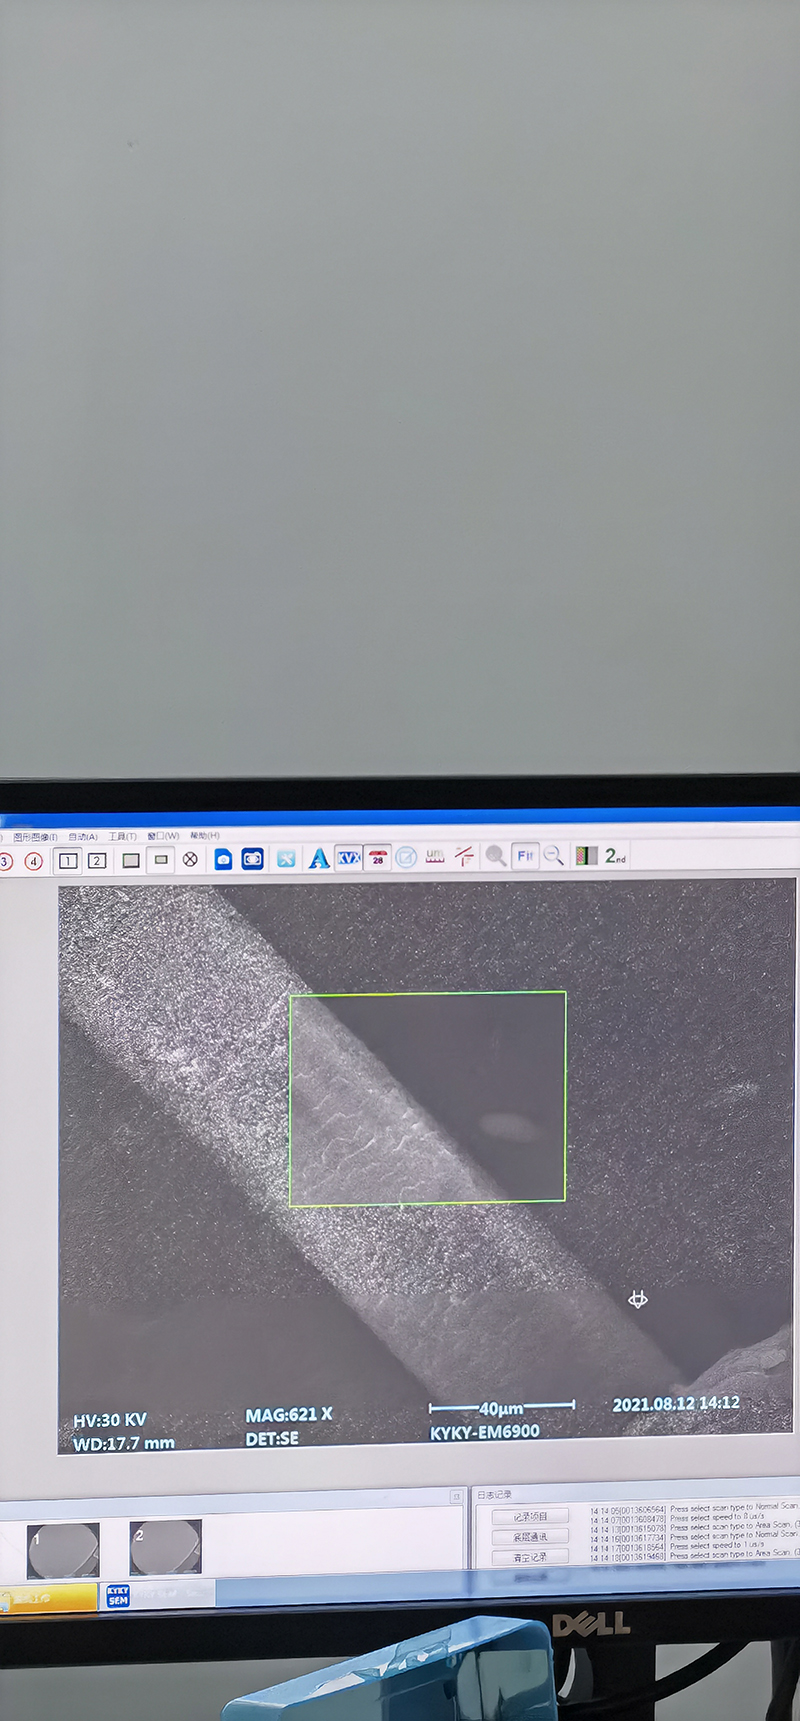Click the blue frame snapshot icon
The width and height of the screenshot is (800, 1721).
tap(253, 858)
